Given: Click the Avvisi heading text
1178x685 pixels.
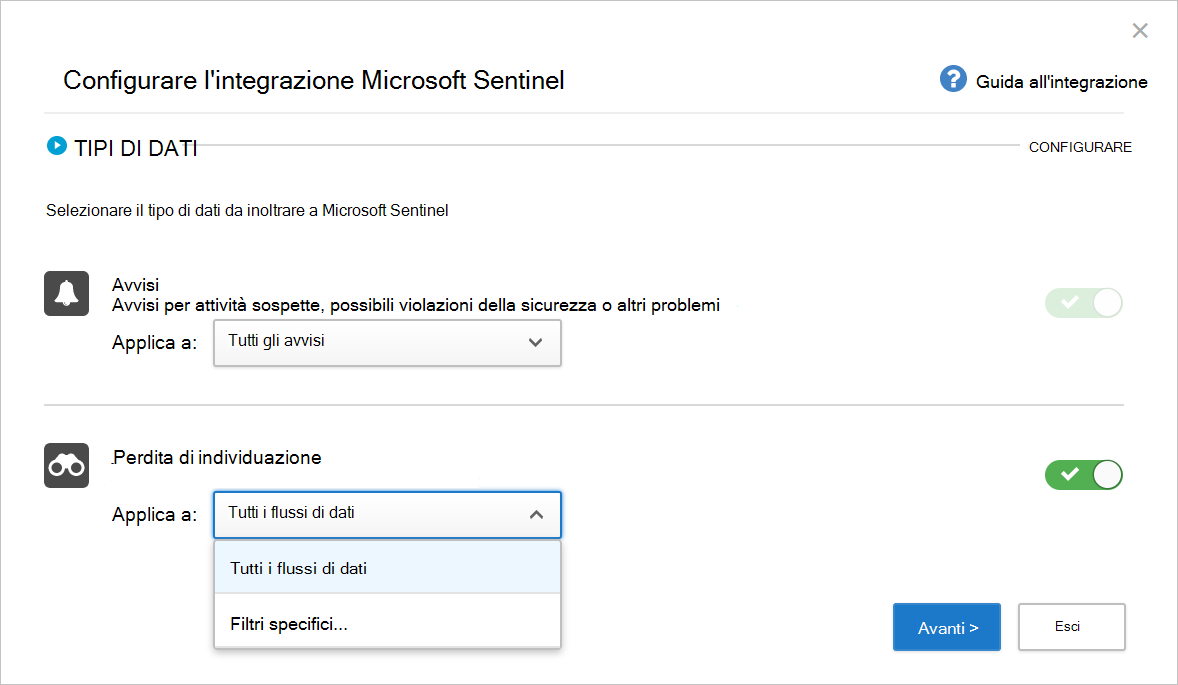Looking at the screenshot, I should pyautogui.click(x=135, y=285).
